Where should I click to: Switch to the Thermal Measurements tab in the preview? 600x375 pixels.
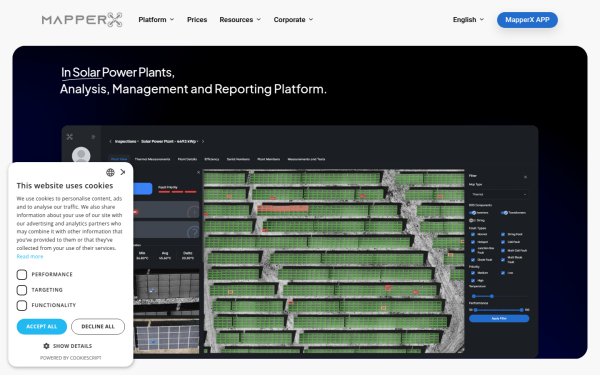pyautogui.click(x=152, y=159)
